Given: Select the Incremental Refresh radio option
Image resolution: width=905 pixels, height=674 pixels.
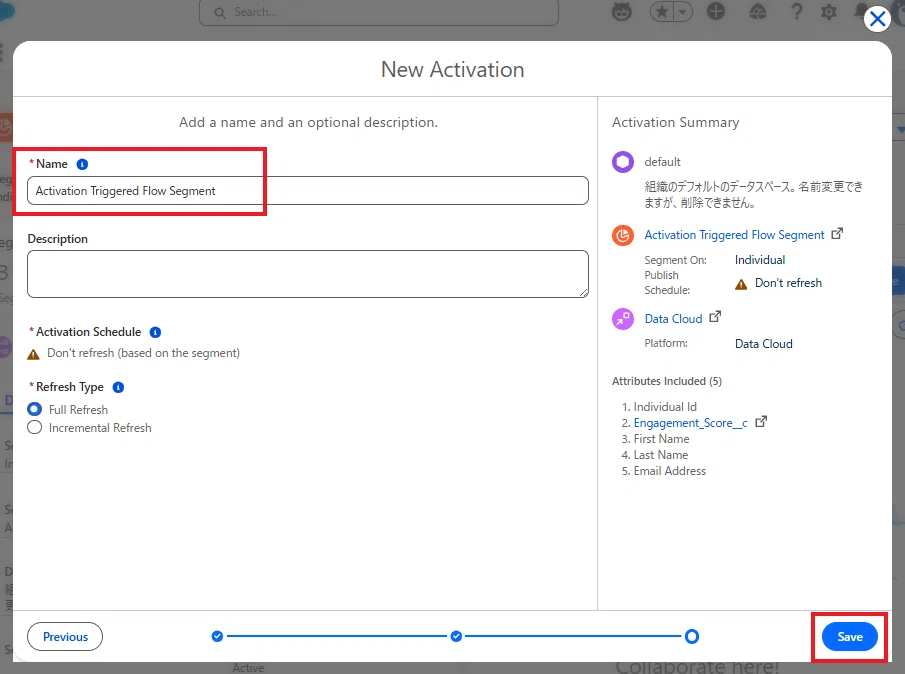Looking at the screenshot, I should (35, 428).
